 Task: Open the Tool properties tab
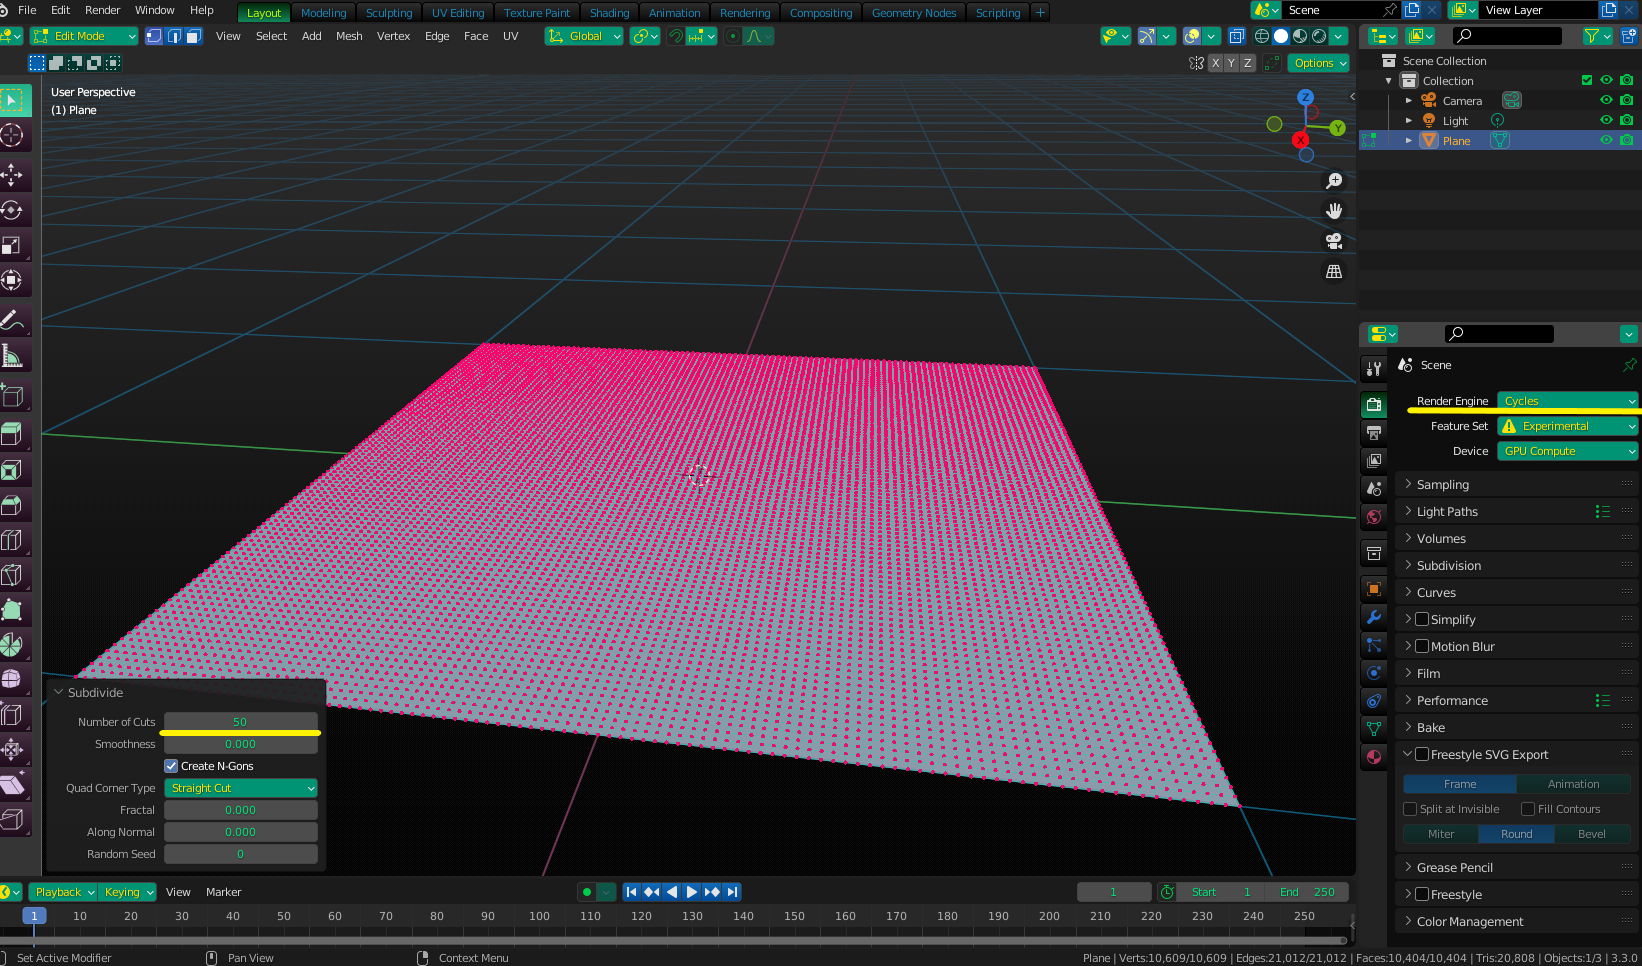click(x=1374, y=368)
